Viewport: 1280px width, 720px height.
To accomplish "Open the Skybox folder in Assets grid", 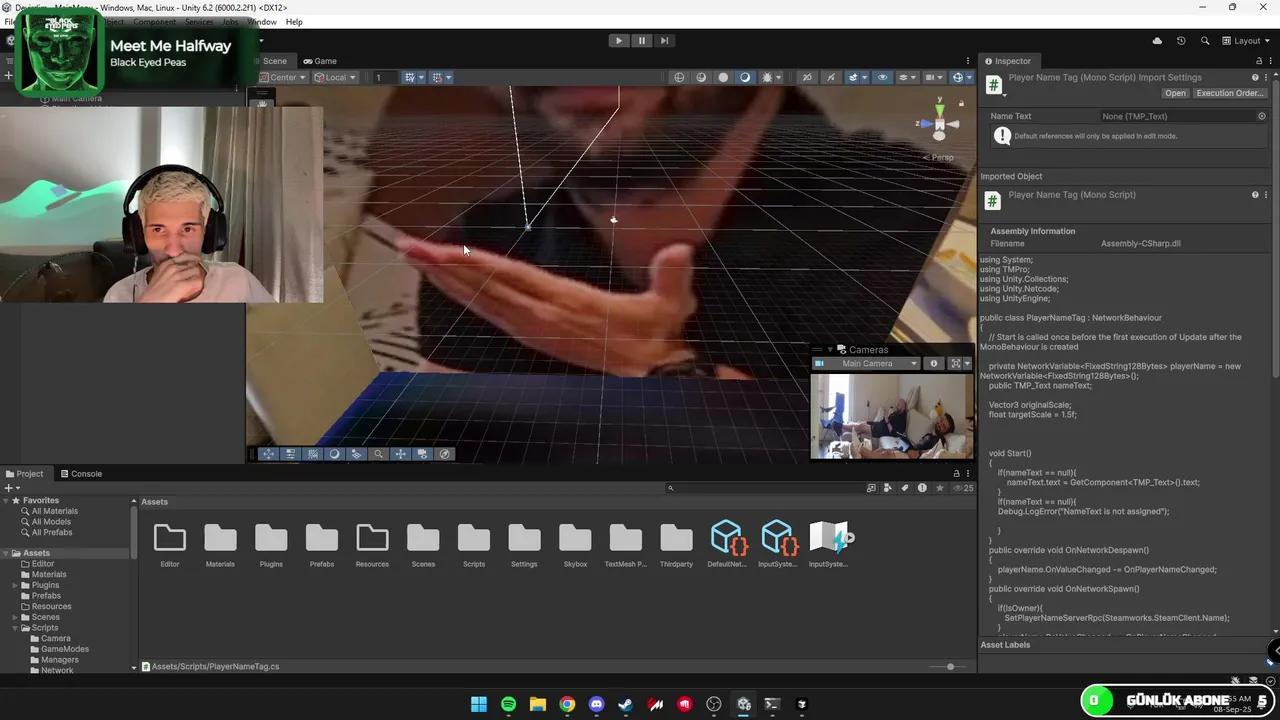I will (x=575, y=545).
